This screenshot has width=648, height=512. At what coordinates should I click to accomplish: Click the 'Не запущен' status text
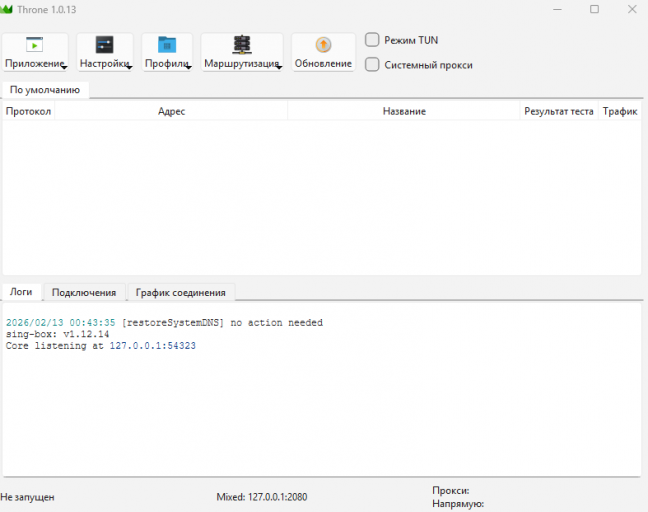[27, 497]
